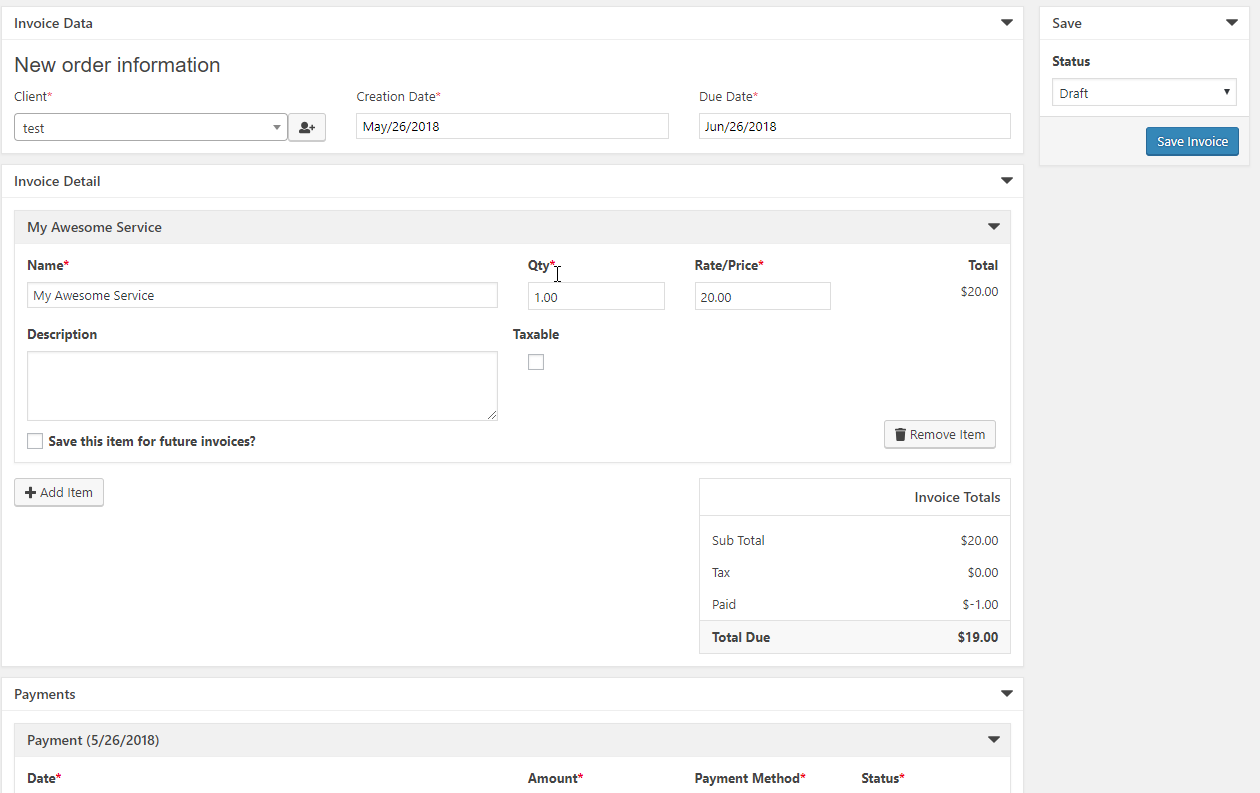Click the add new client icon button
The image size is (1260, 793).
tap(307, 128)
